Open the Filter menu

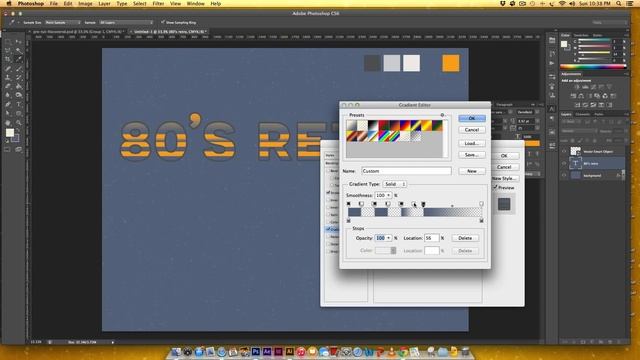[x=158, y=4]
